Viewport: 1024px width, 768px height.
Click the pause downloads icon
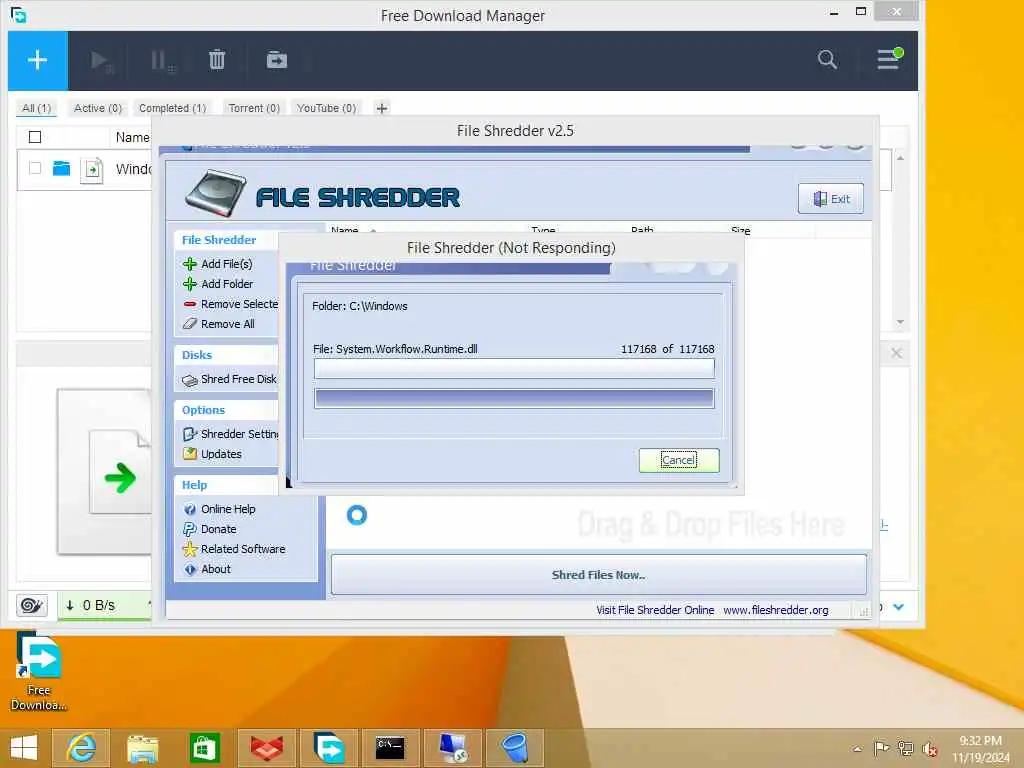coord(161,61)
